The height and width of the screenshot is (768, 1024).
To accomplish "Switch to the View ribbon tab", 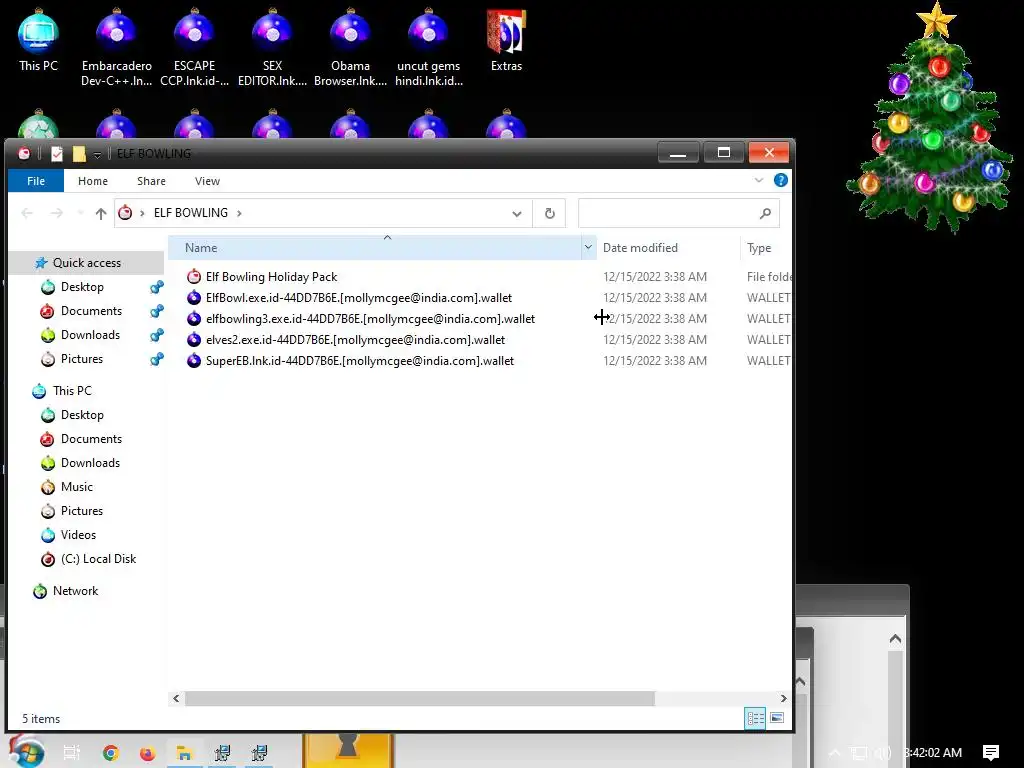I will coord(207,181).
